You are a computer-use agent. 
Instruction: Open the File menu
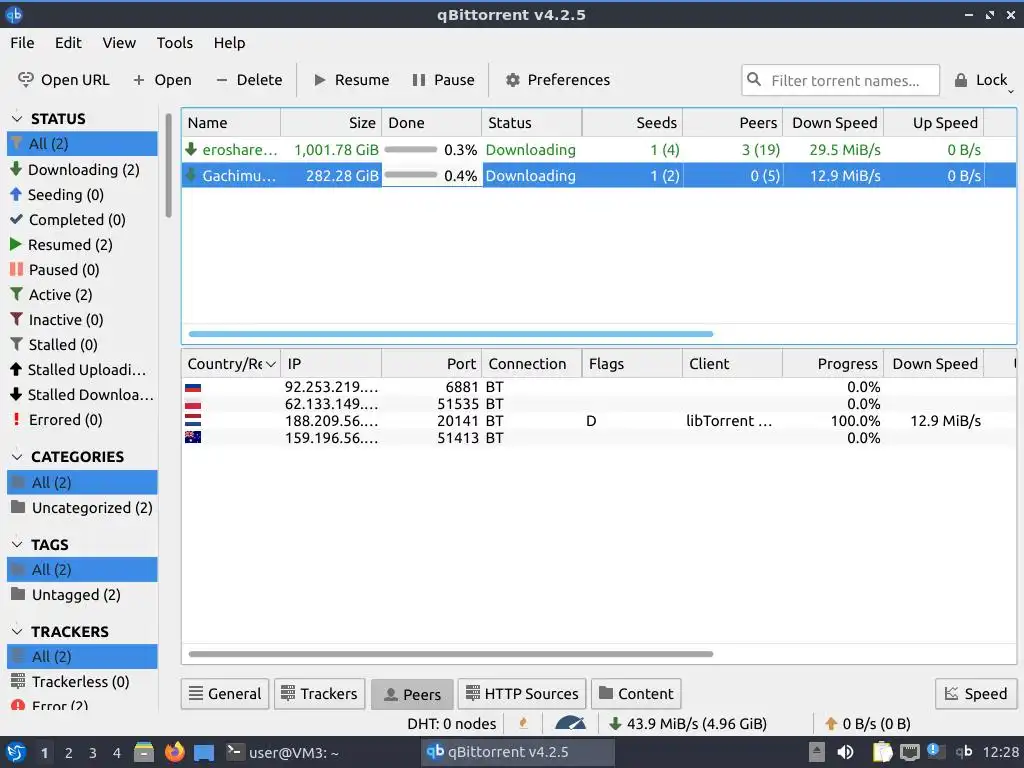[22, 42]
